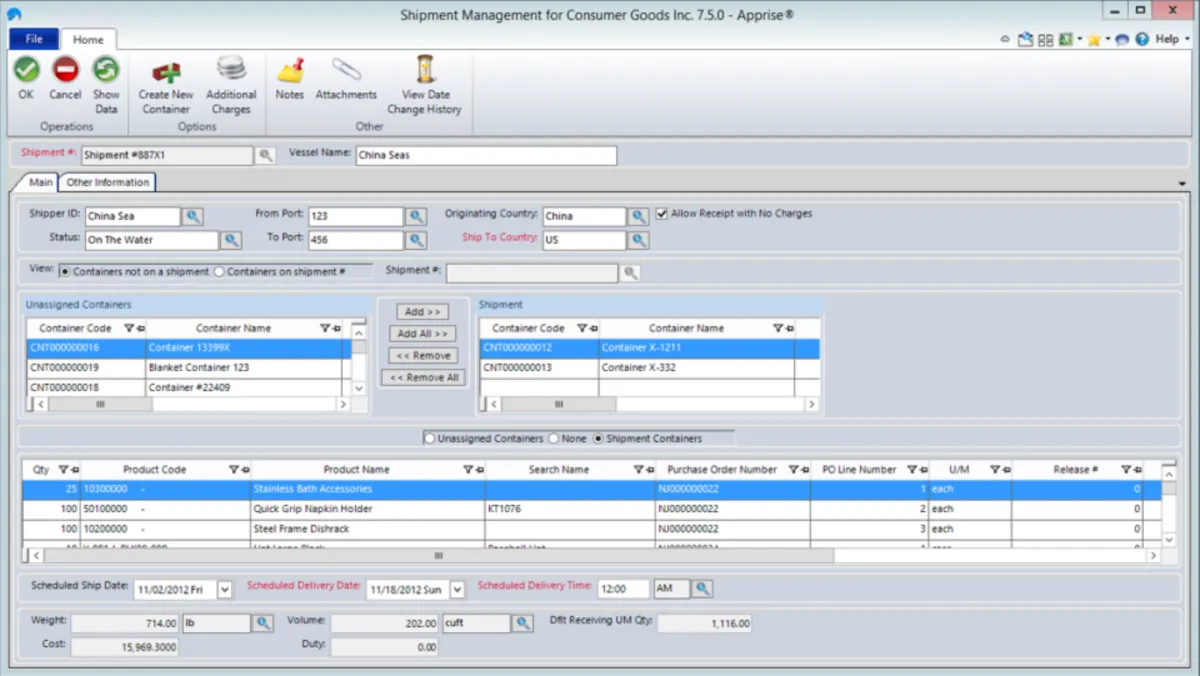Collapse ribbon using the up caret icon
Screen dimensions: 1200x676
pos(1005,39)
